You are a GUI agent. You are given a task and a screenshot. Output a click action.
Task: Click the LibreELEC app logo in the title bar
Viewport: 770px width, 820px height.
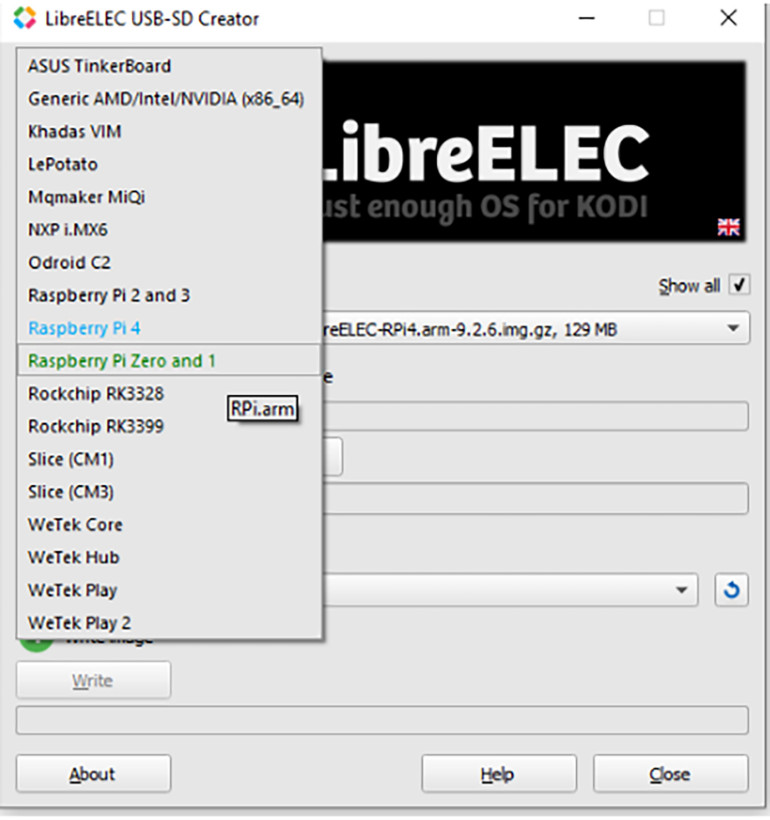[x=25, y=18]
